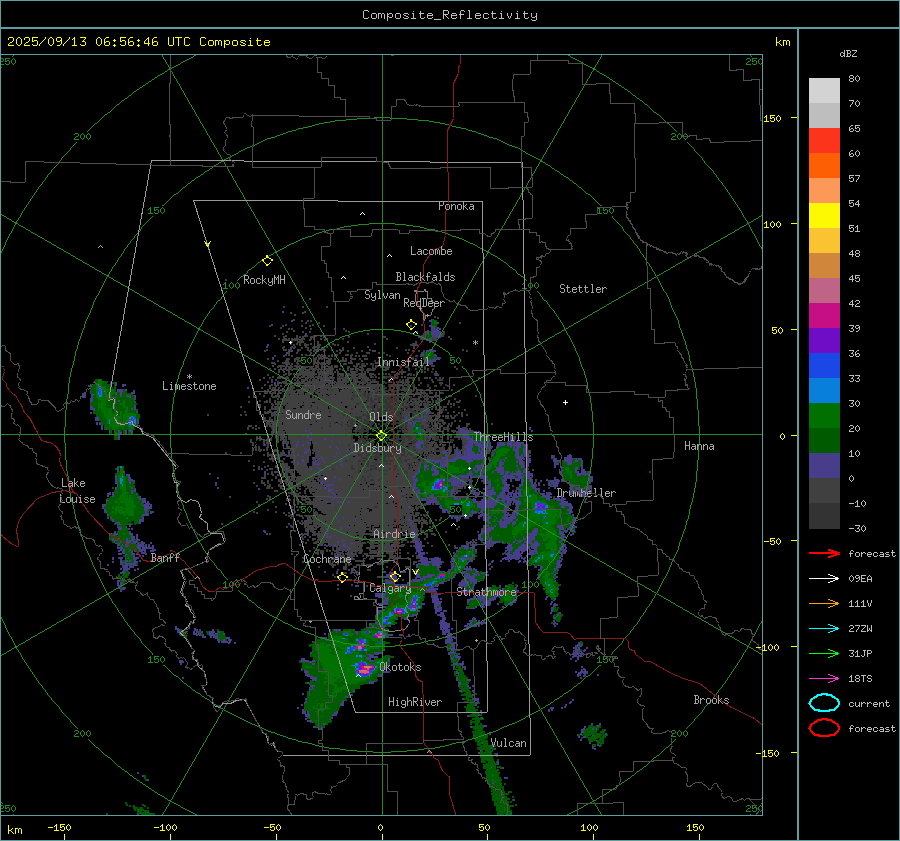Click the Cochrane city label
Viewport: 900px width, 841px height.
tap(327, 559)
